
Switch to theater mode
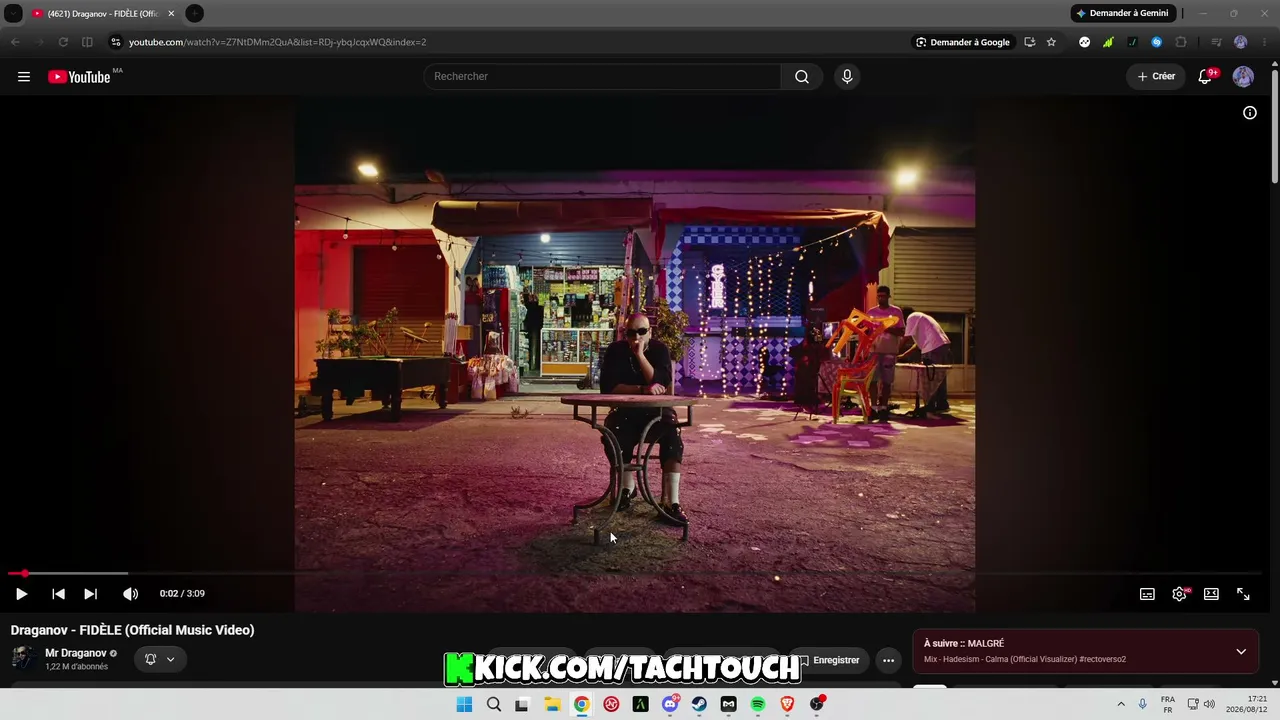pos(1211,594)
